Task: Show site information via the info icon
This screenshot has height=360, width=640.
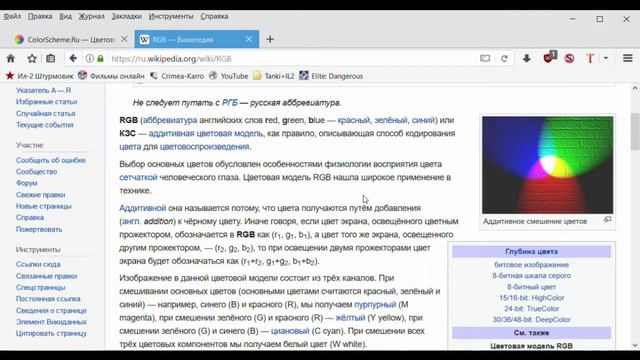Action: [90, 58]
